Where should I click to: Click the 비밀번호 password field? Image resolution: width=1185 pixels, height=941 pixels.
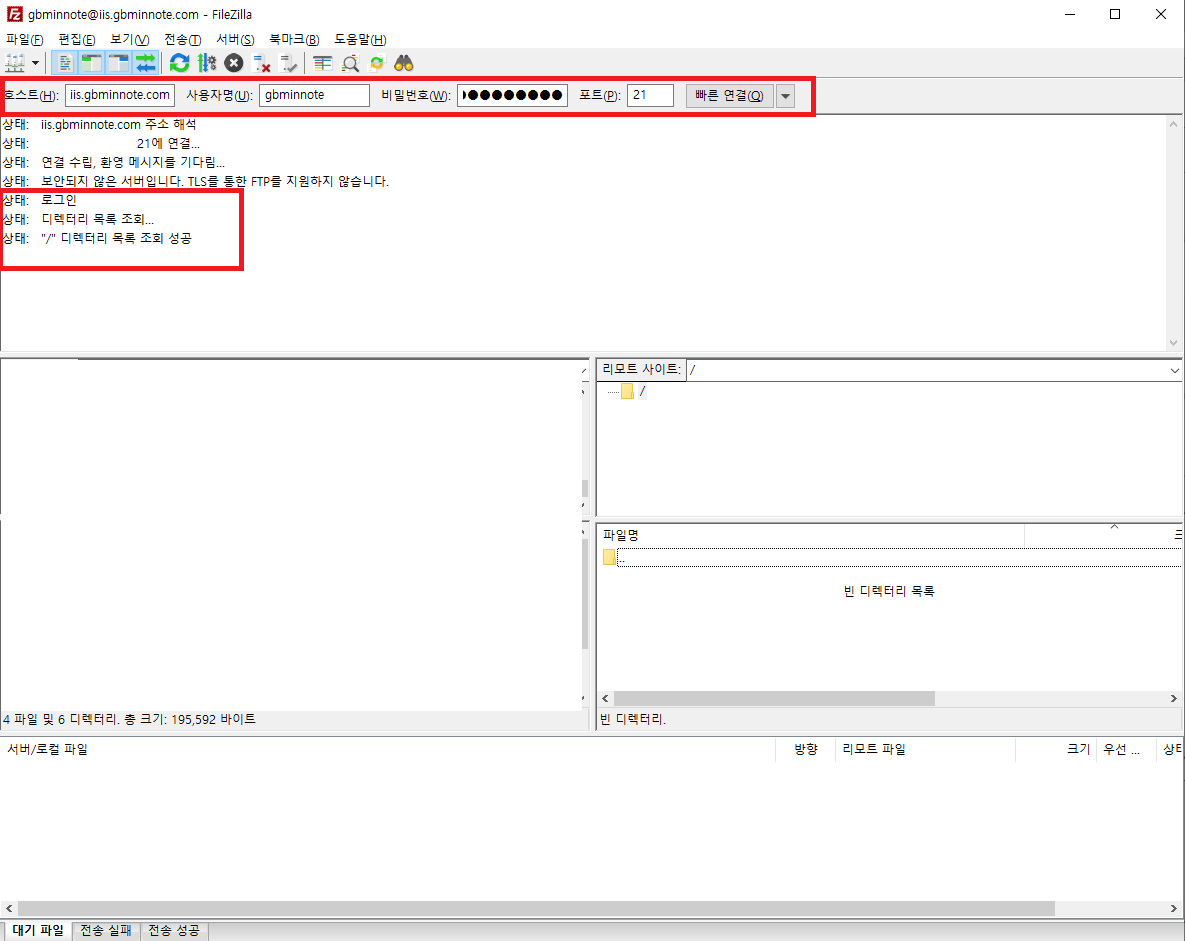512,95
